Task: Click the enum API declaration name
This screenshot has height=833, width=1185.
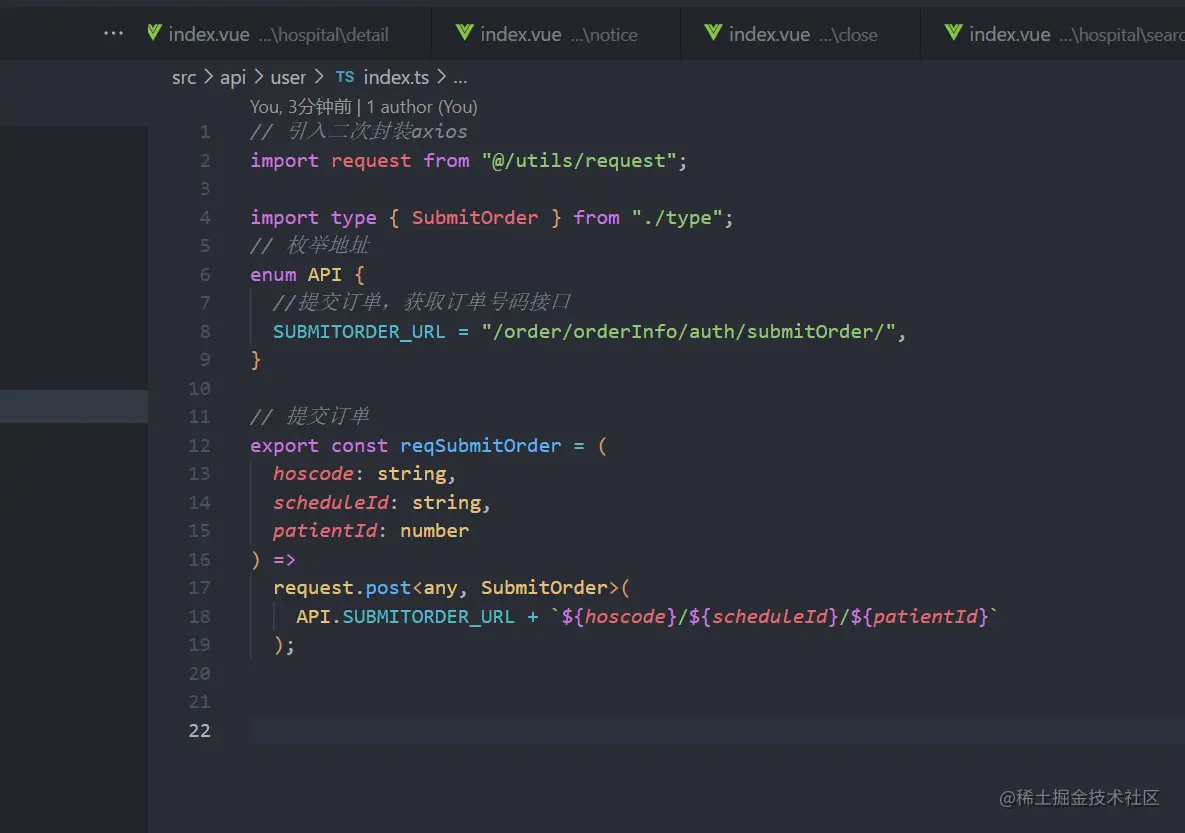Action: tap(324, 275)
